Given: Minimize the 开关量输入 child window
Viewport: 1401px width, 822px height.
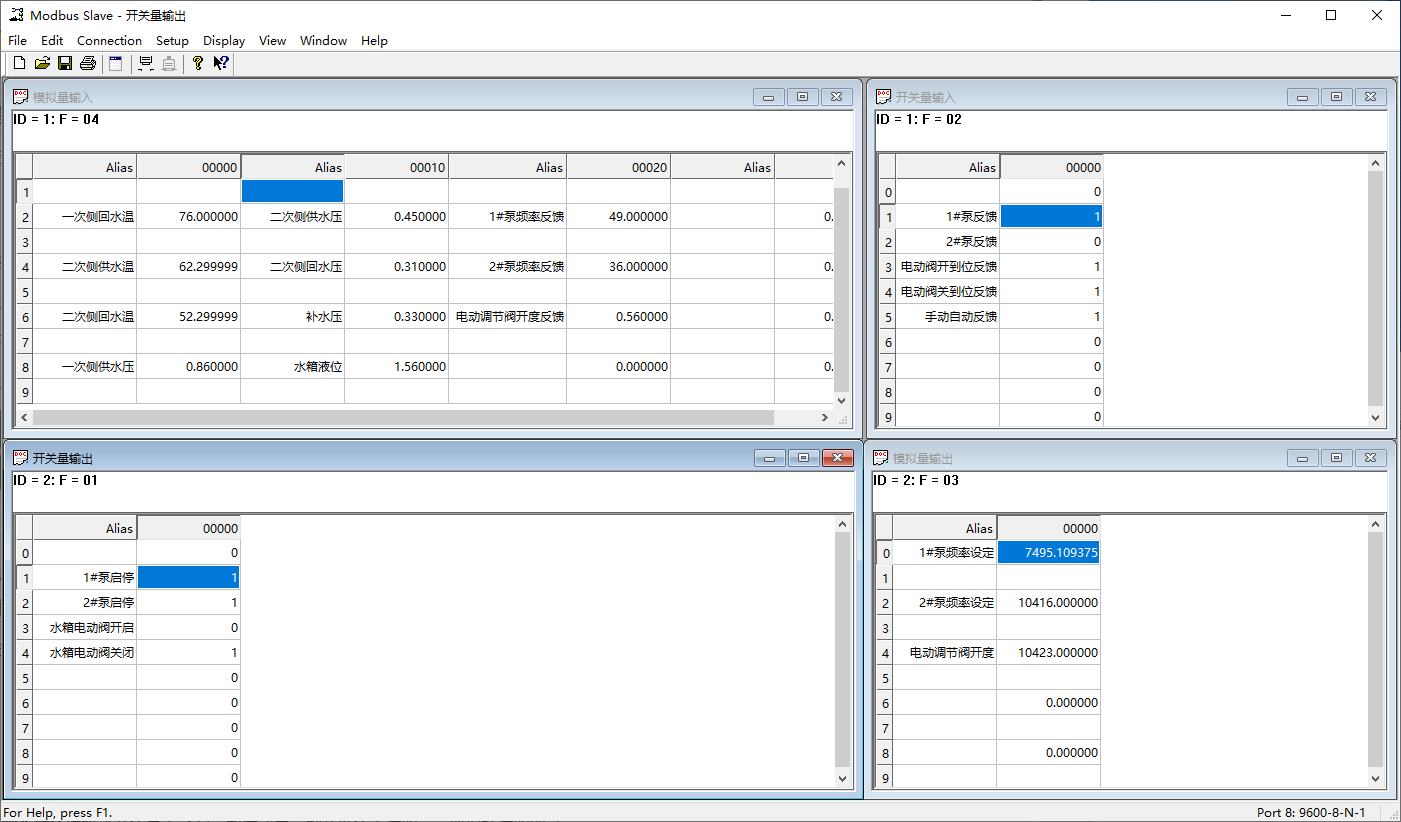Looking at the screenshot, I should pos(1303,97).
